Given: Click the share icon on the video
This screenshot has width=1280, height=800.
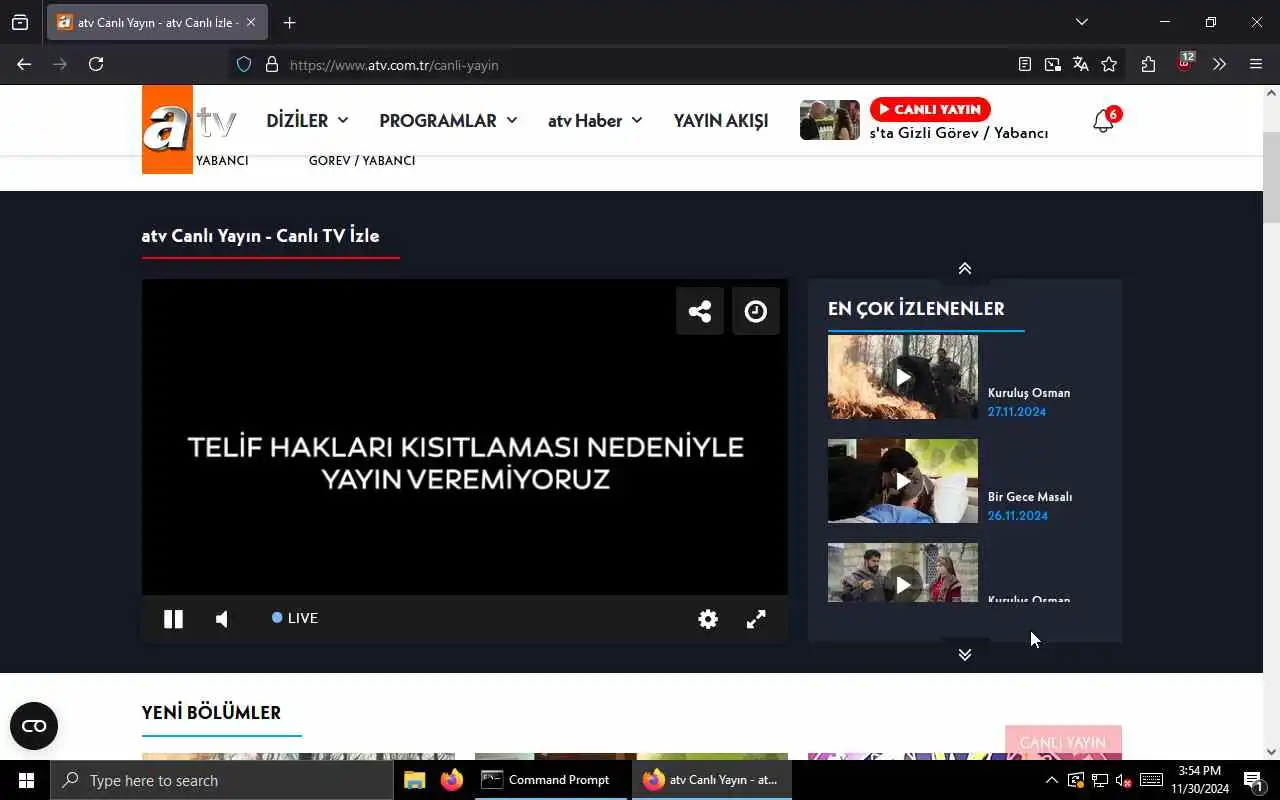Looking at the screenshot, I should (700, 311).
